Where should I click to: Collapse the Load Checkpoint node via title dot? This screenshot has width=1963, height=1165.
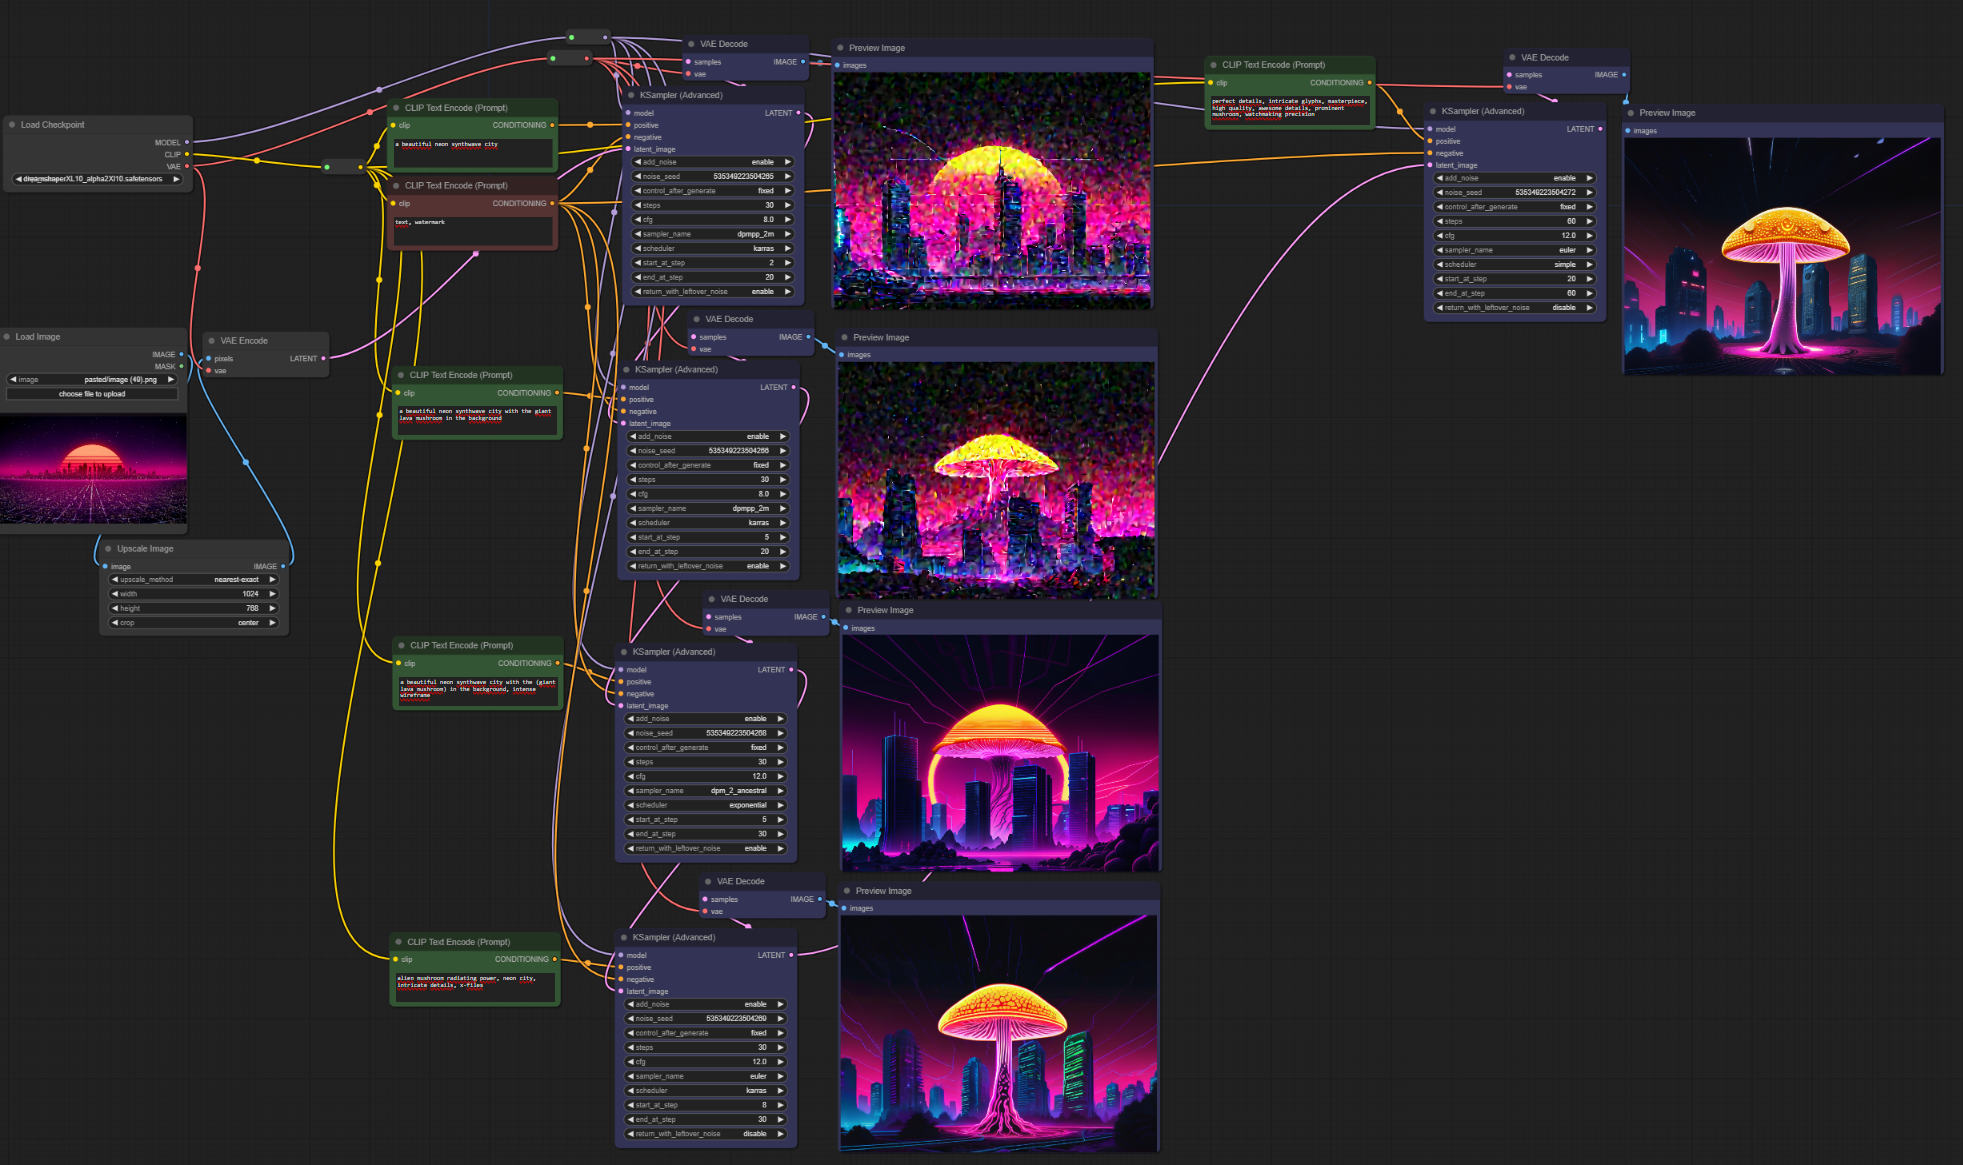12,125
